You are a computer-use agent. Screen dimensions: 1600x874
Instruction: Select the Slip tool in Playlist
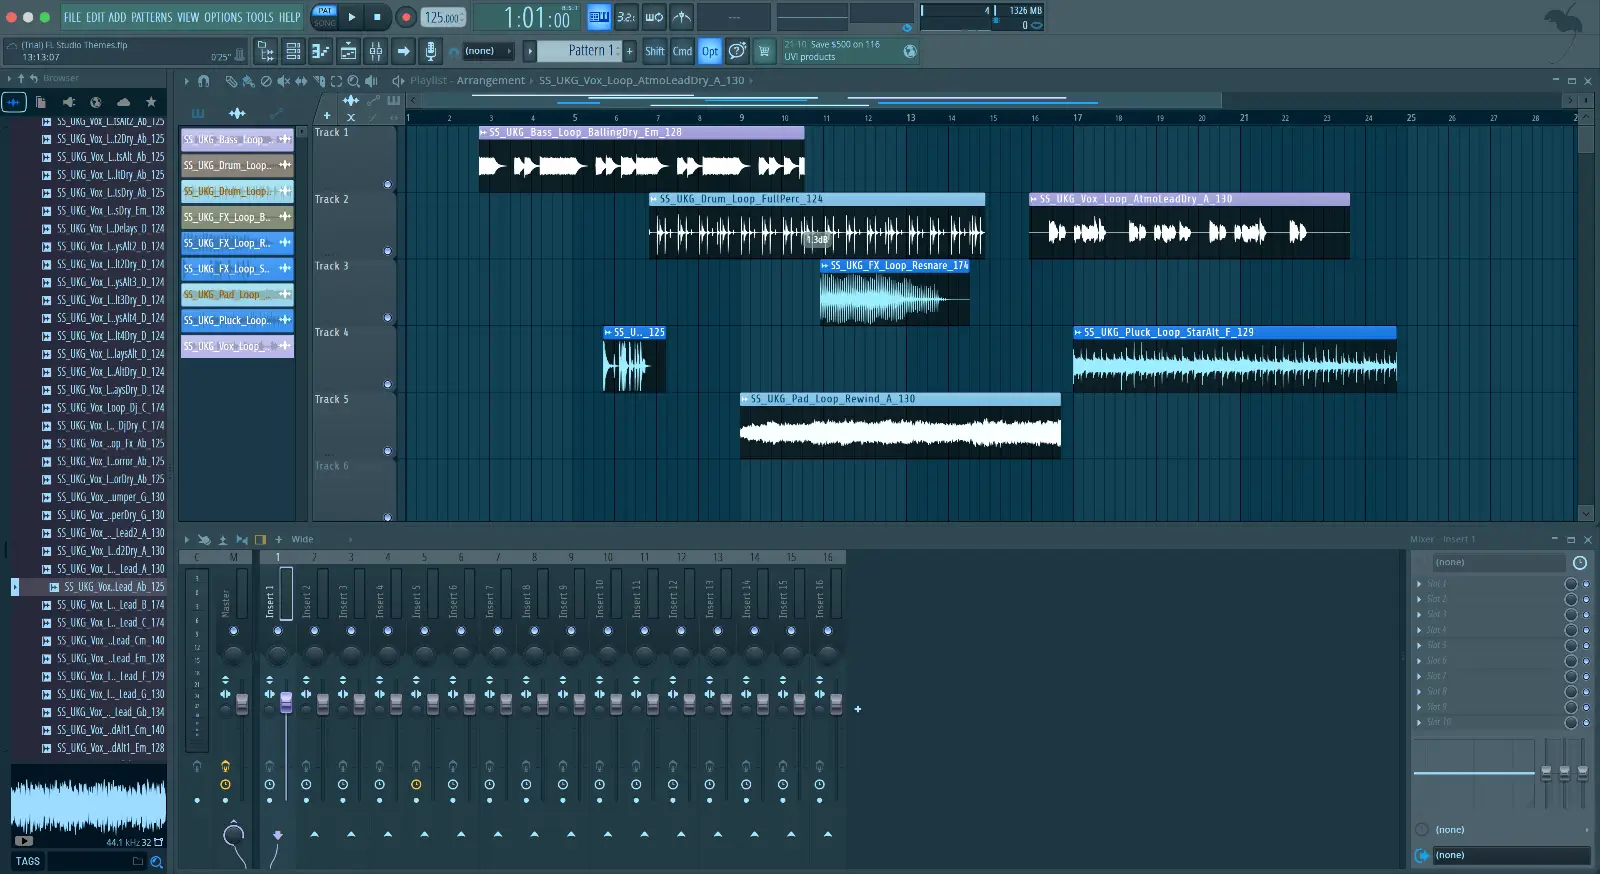[x=301, y=81]
